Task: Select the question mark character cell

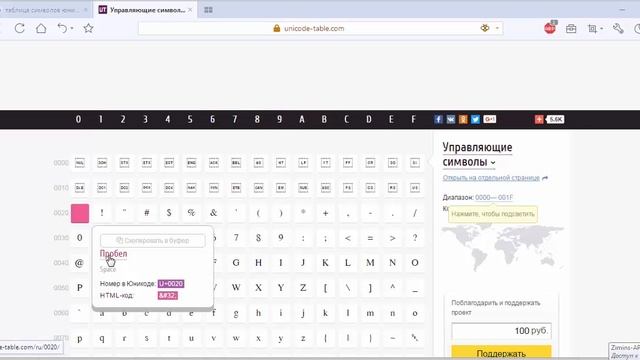Action: 415,238
